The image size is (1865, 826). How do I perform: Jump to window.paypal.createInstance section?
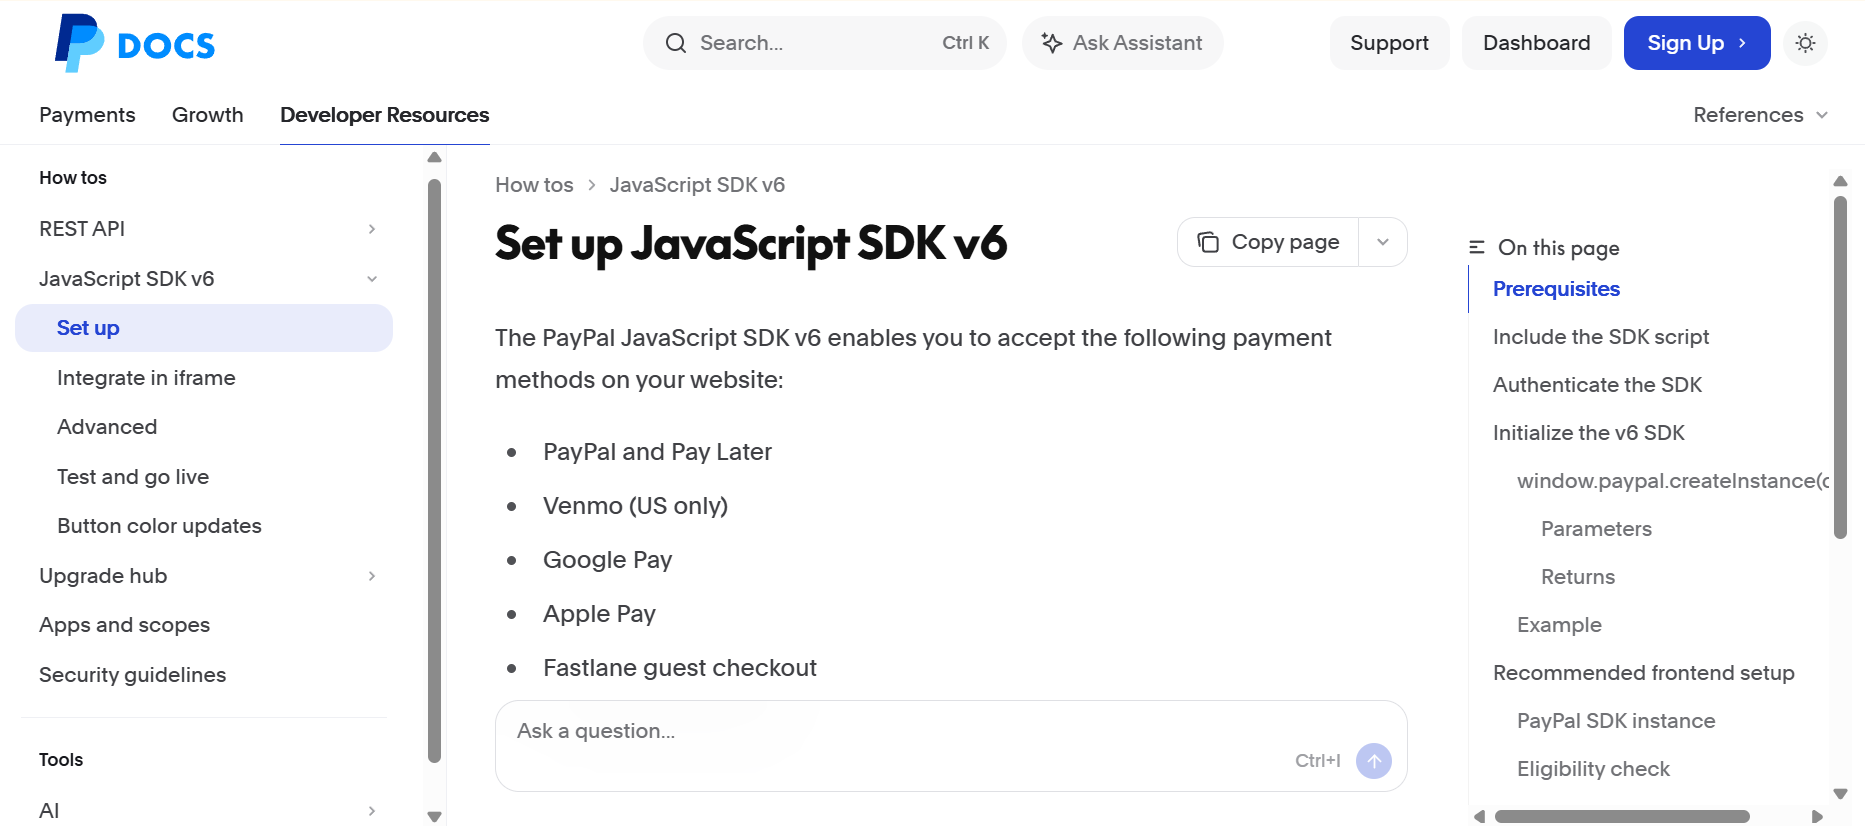1673,481
